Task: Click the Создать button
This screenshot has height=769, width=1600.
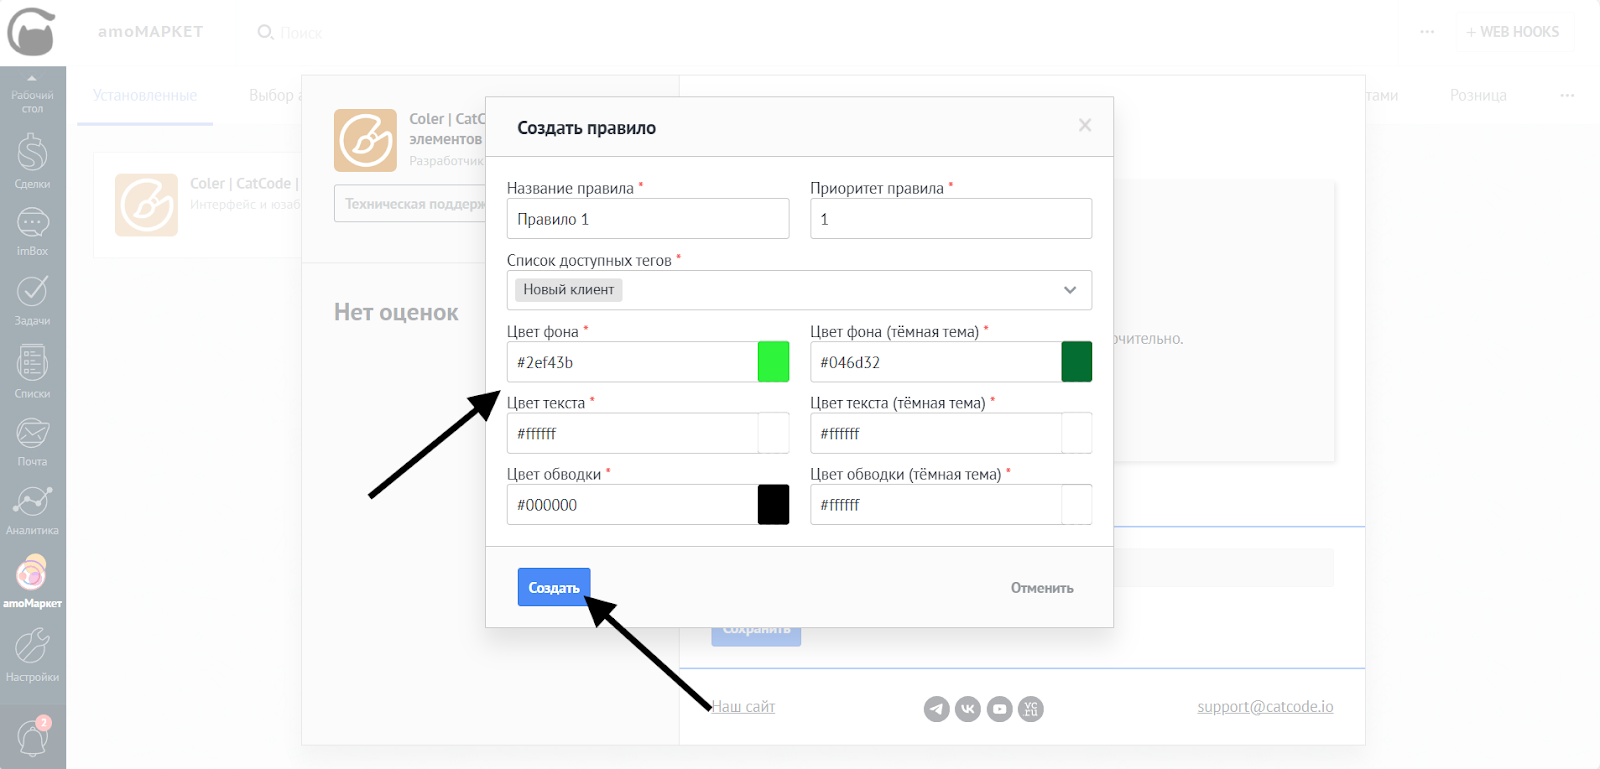Action: click(x=553, y=587)
